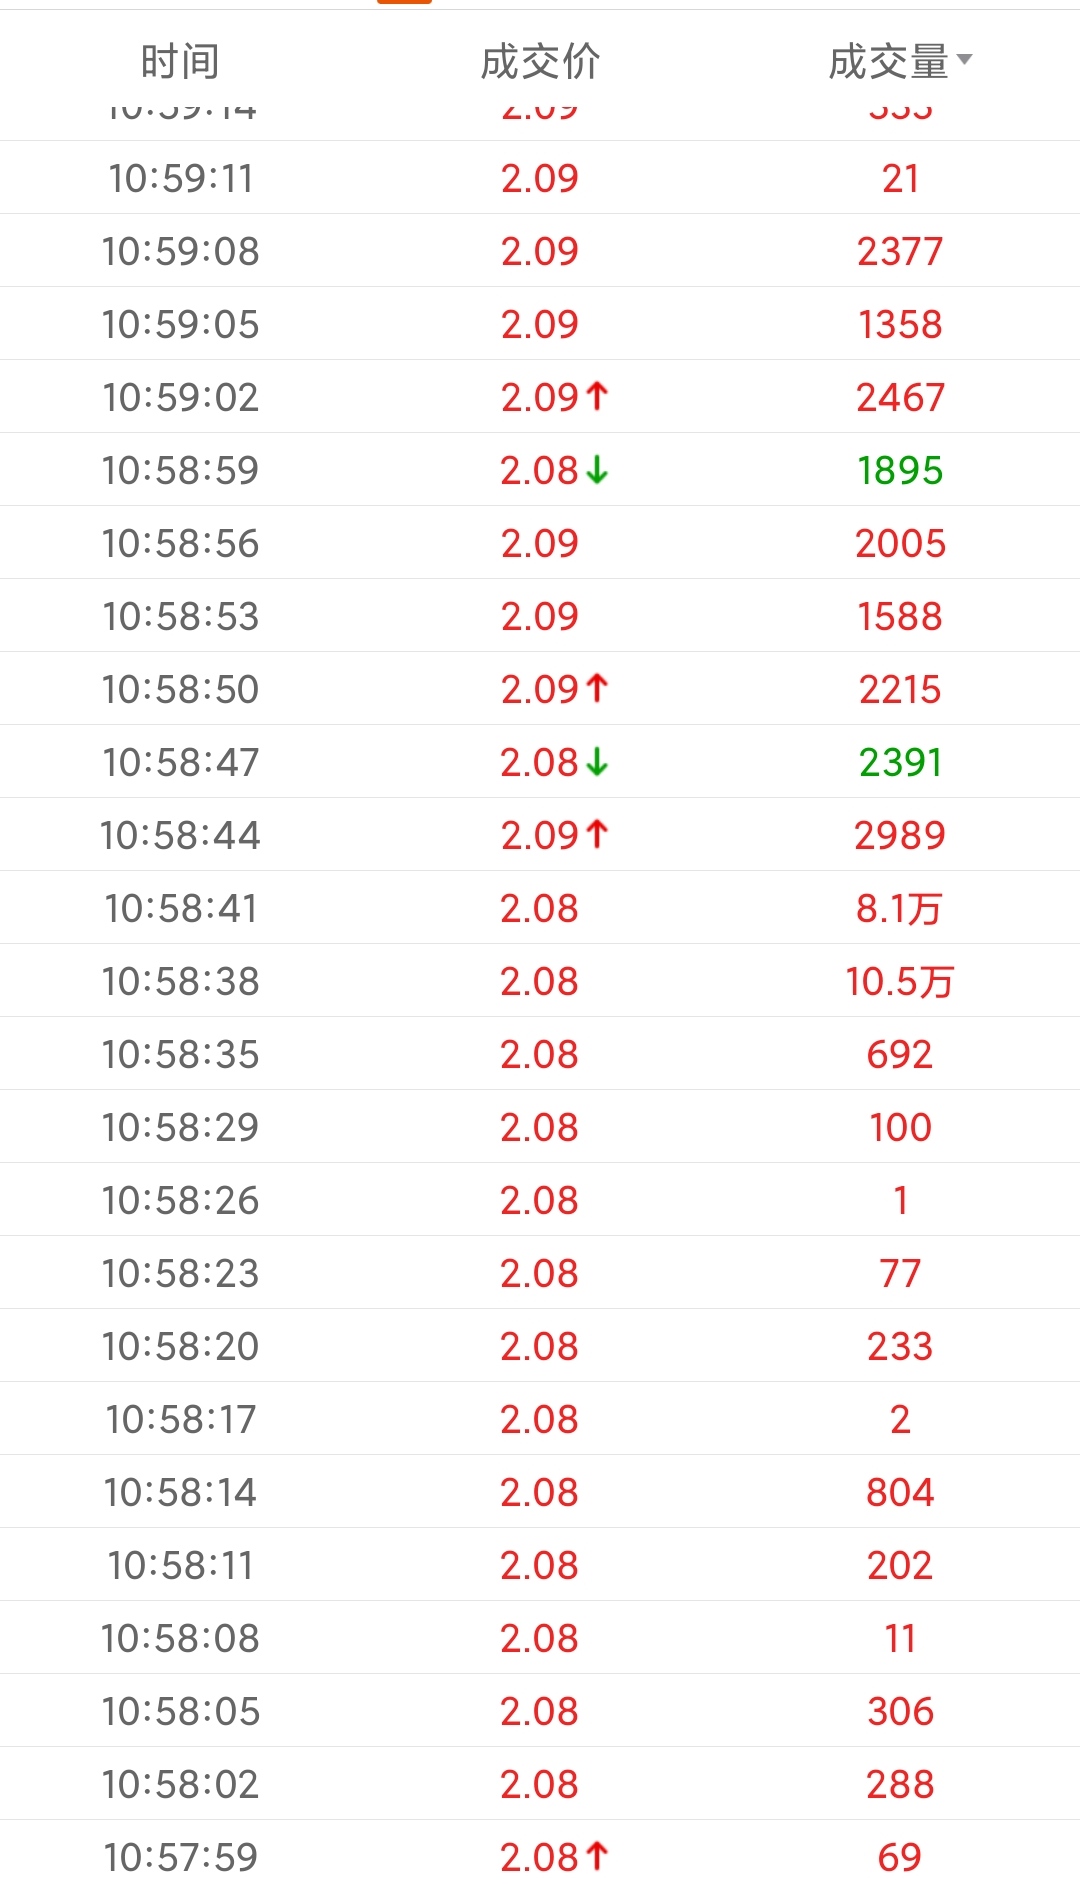Tap red up arrow at 10:57:59 price
1080x1884 pixels.
597,1857
